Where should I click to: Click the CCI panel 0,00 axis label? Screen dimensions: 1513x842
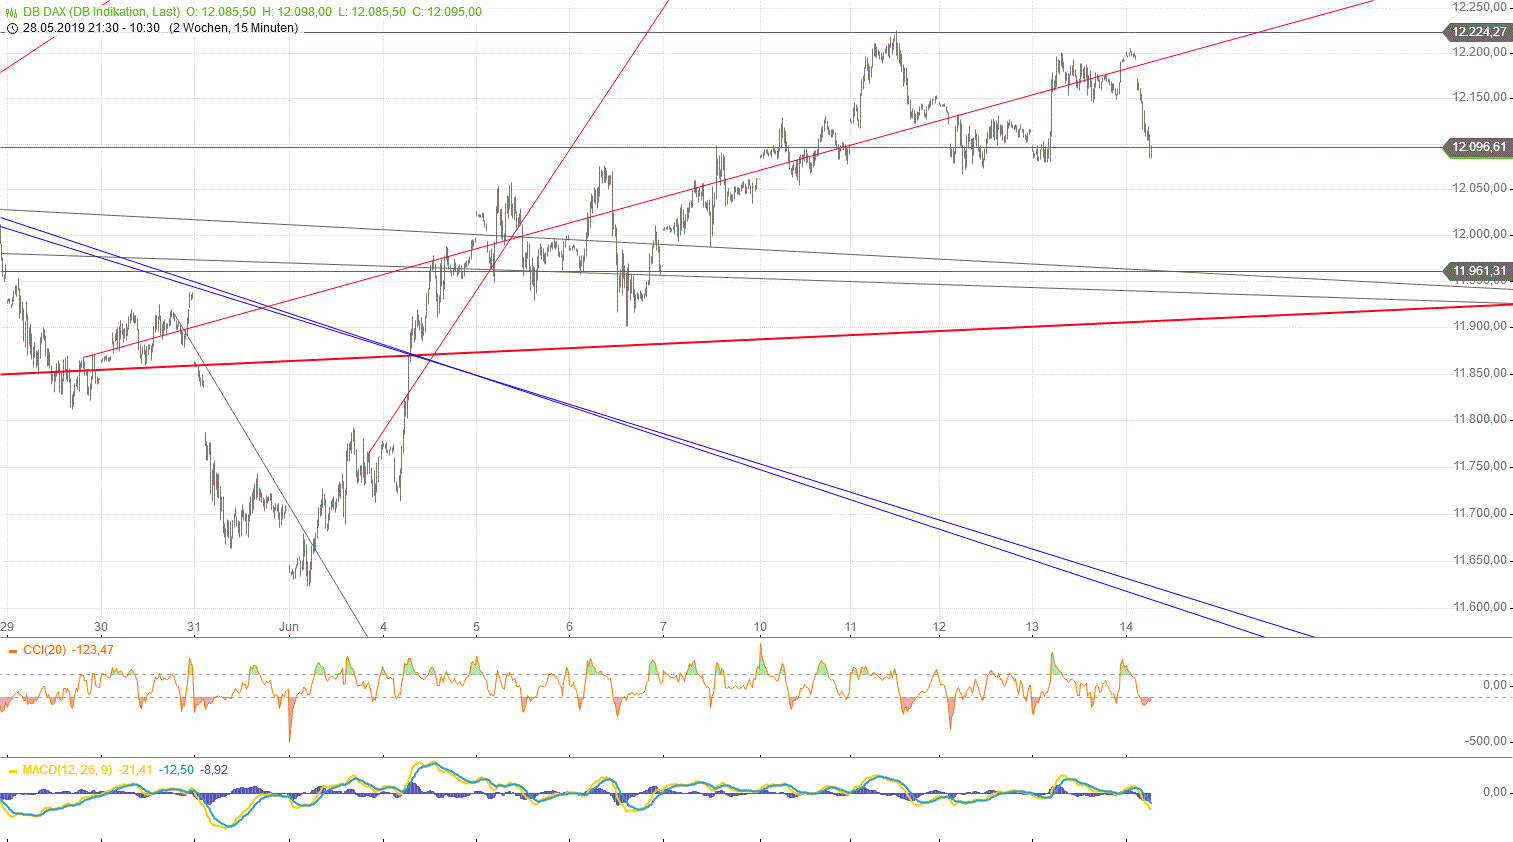pos(1495,685)
